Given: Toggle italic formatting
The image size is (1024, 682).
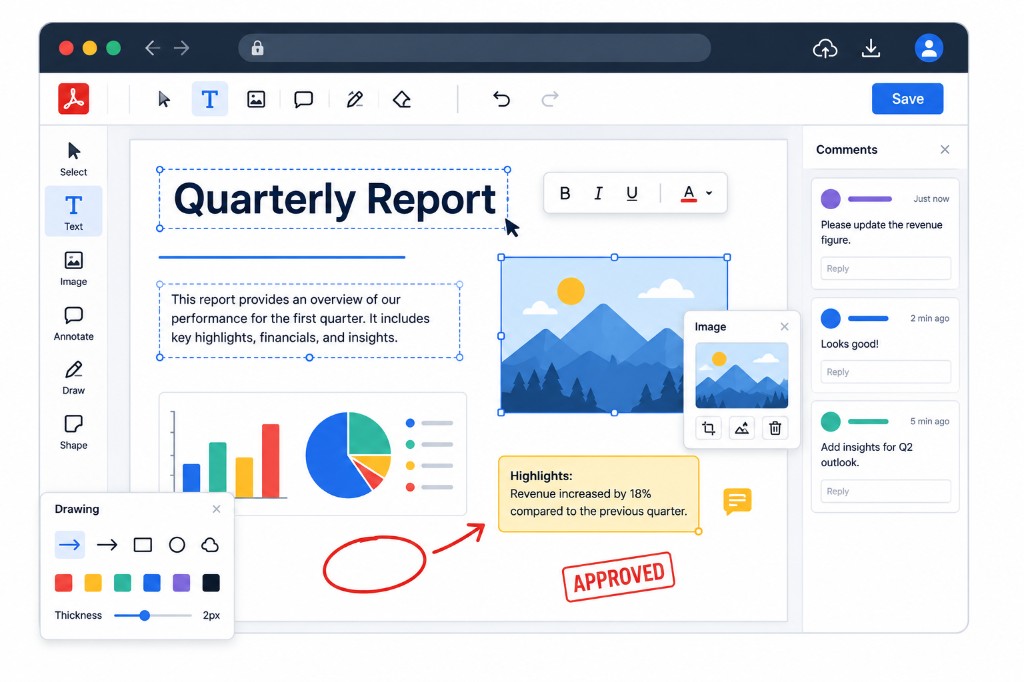Looking at the screenshot, I should (x=598, y=193).
